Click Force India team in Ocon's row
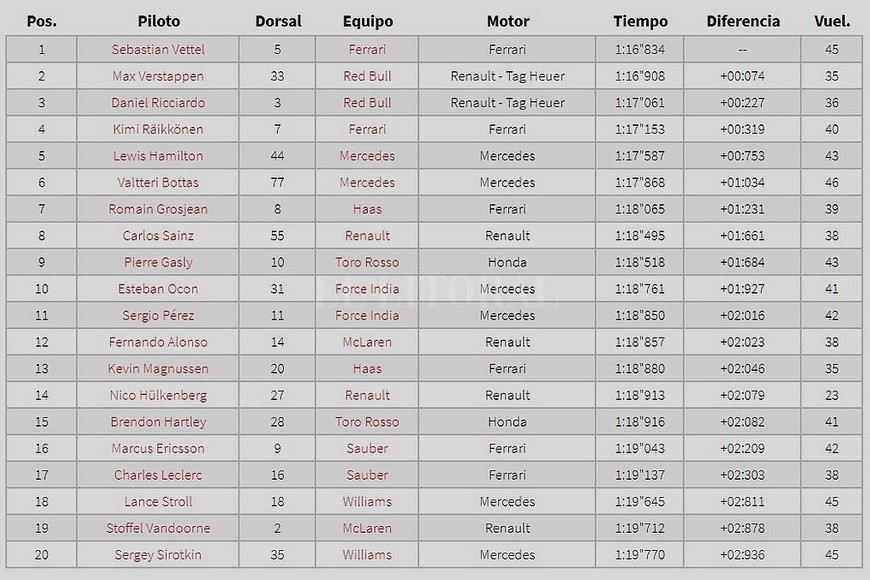 [367, 289]
